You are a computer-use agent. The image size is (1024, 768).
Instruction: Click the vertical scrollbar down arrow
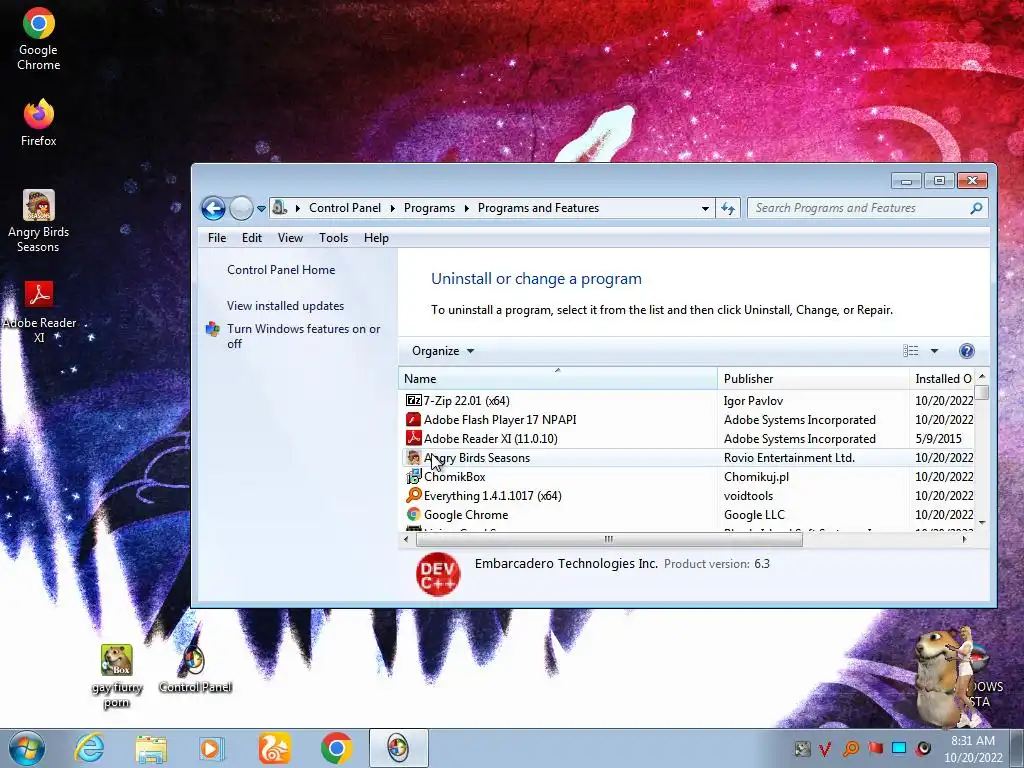pos(982,522)
